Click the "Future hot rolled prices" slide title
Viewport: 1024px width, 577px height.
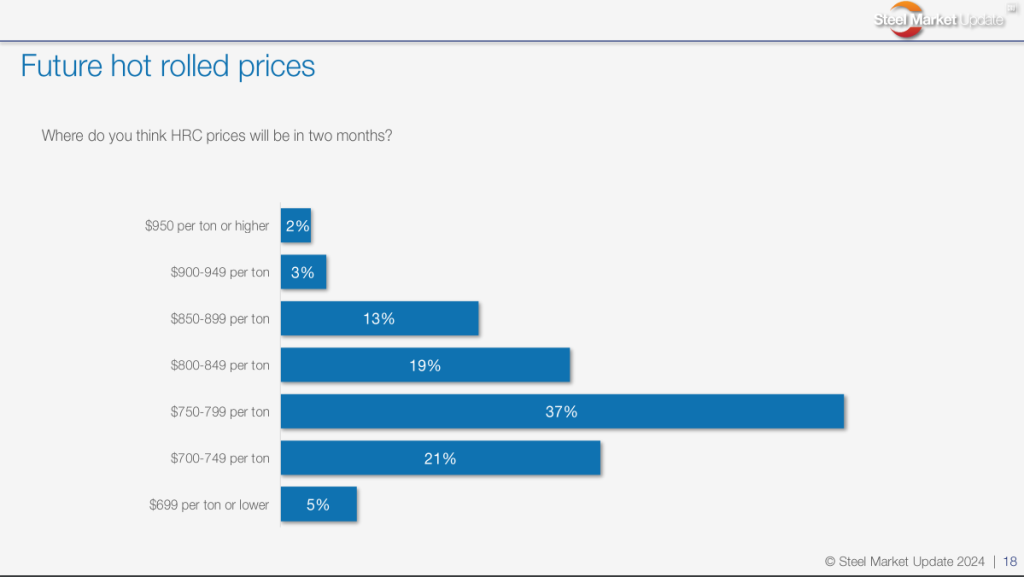click(x=168, y=66)
